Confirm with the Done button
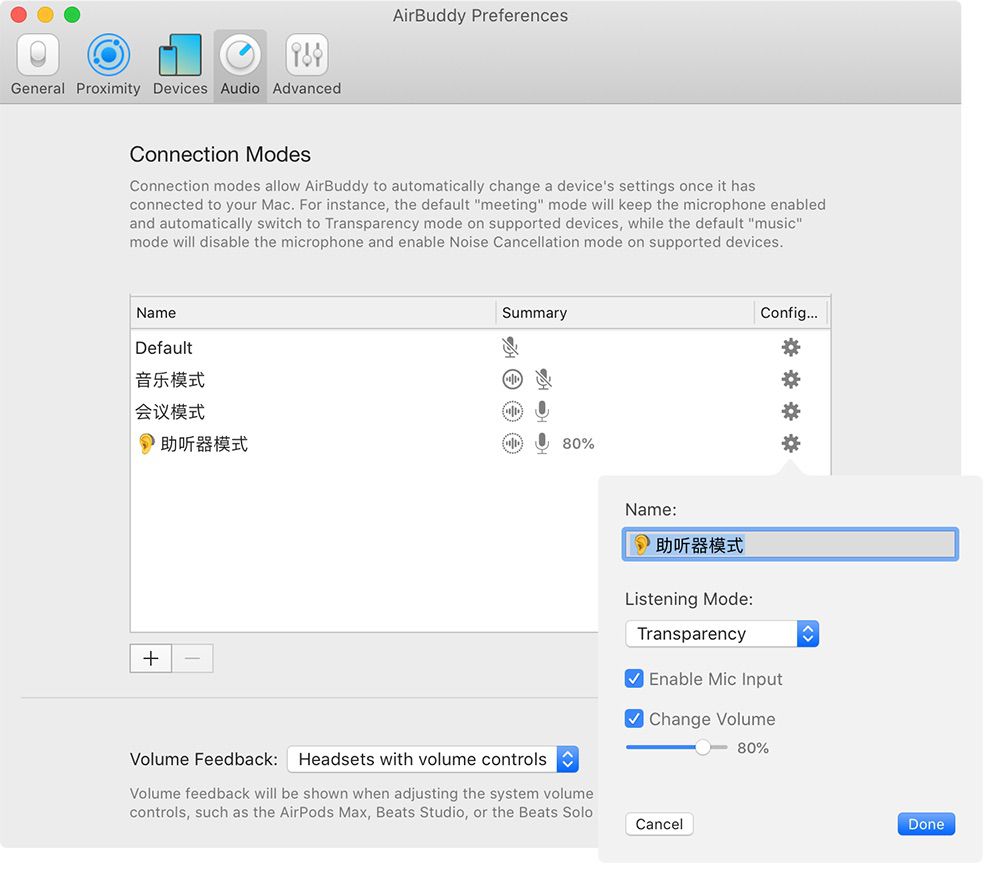Screen dimensions: 1000x880 pyautogui.click(x=926, y=824)
